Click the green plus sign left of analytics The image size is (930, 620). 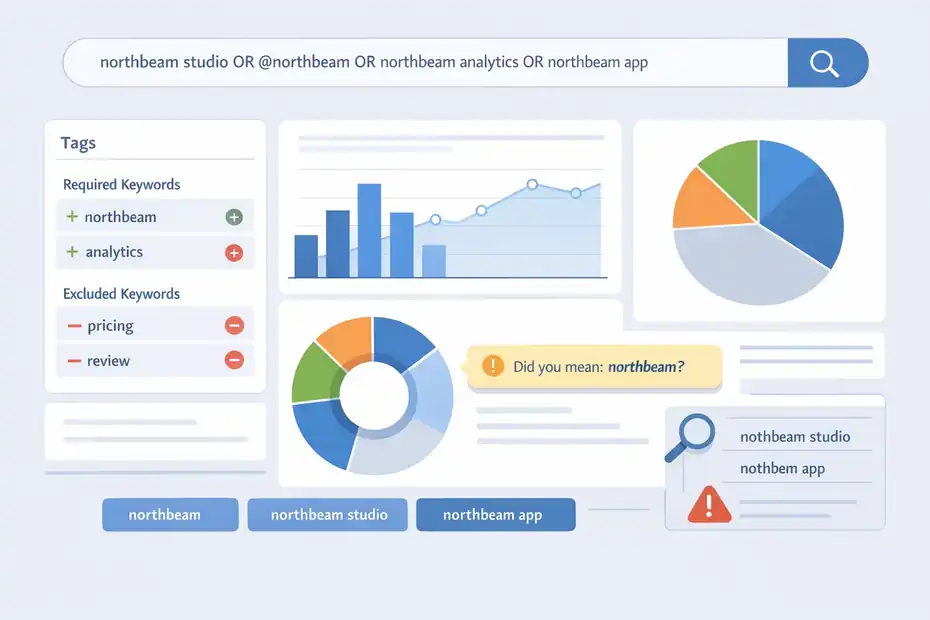click(72, 252)
